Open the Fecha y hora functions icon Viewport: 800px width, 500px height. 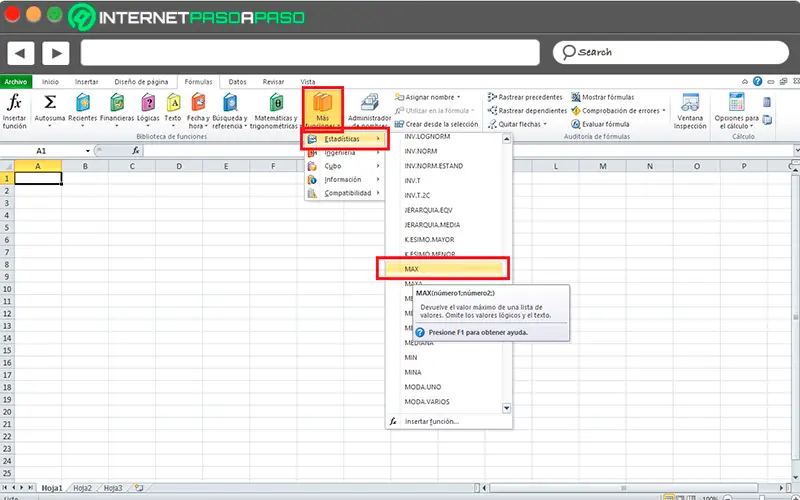(x=198, y=103)
